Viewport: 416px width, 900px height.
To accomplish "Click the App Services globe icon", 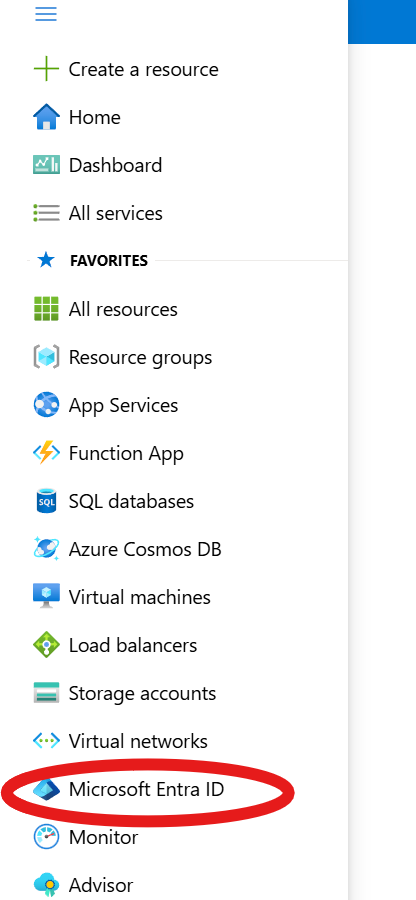I will pos(46,405).
